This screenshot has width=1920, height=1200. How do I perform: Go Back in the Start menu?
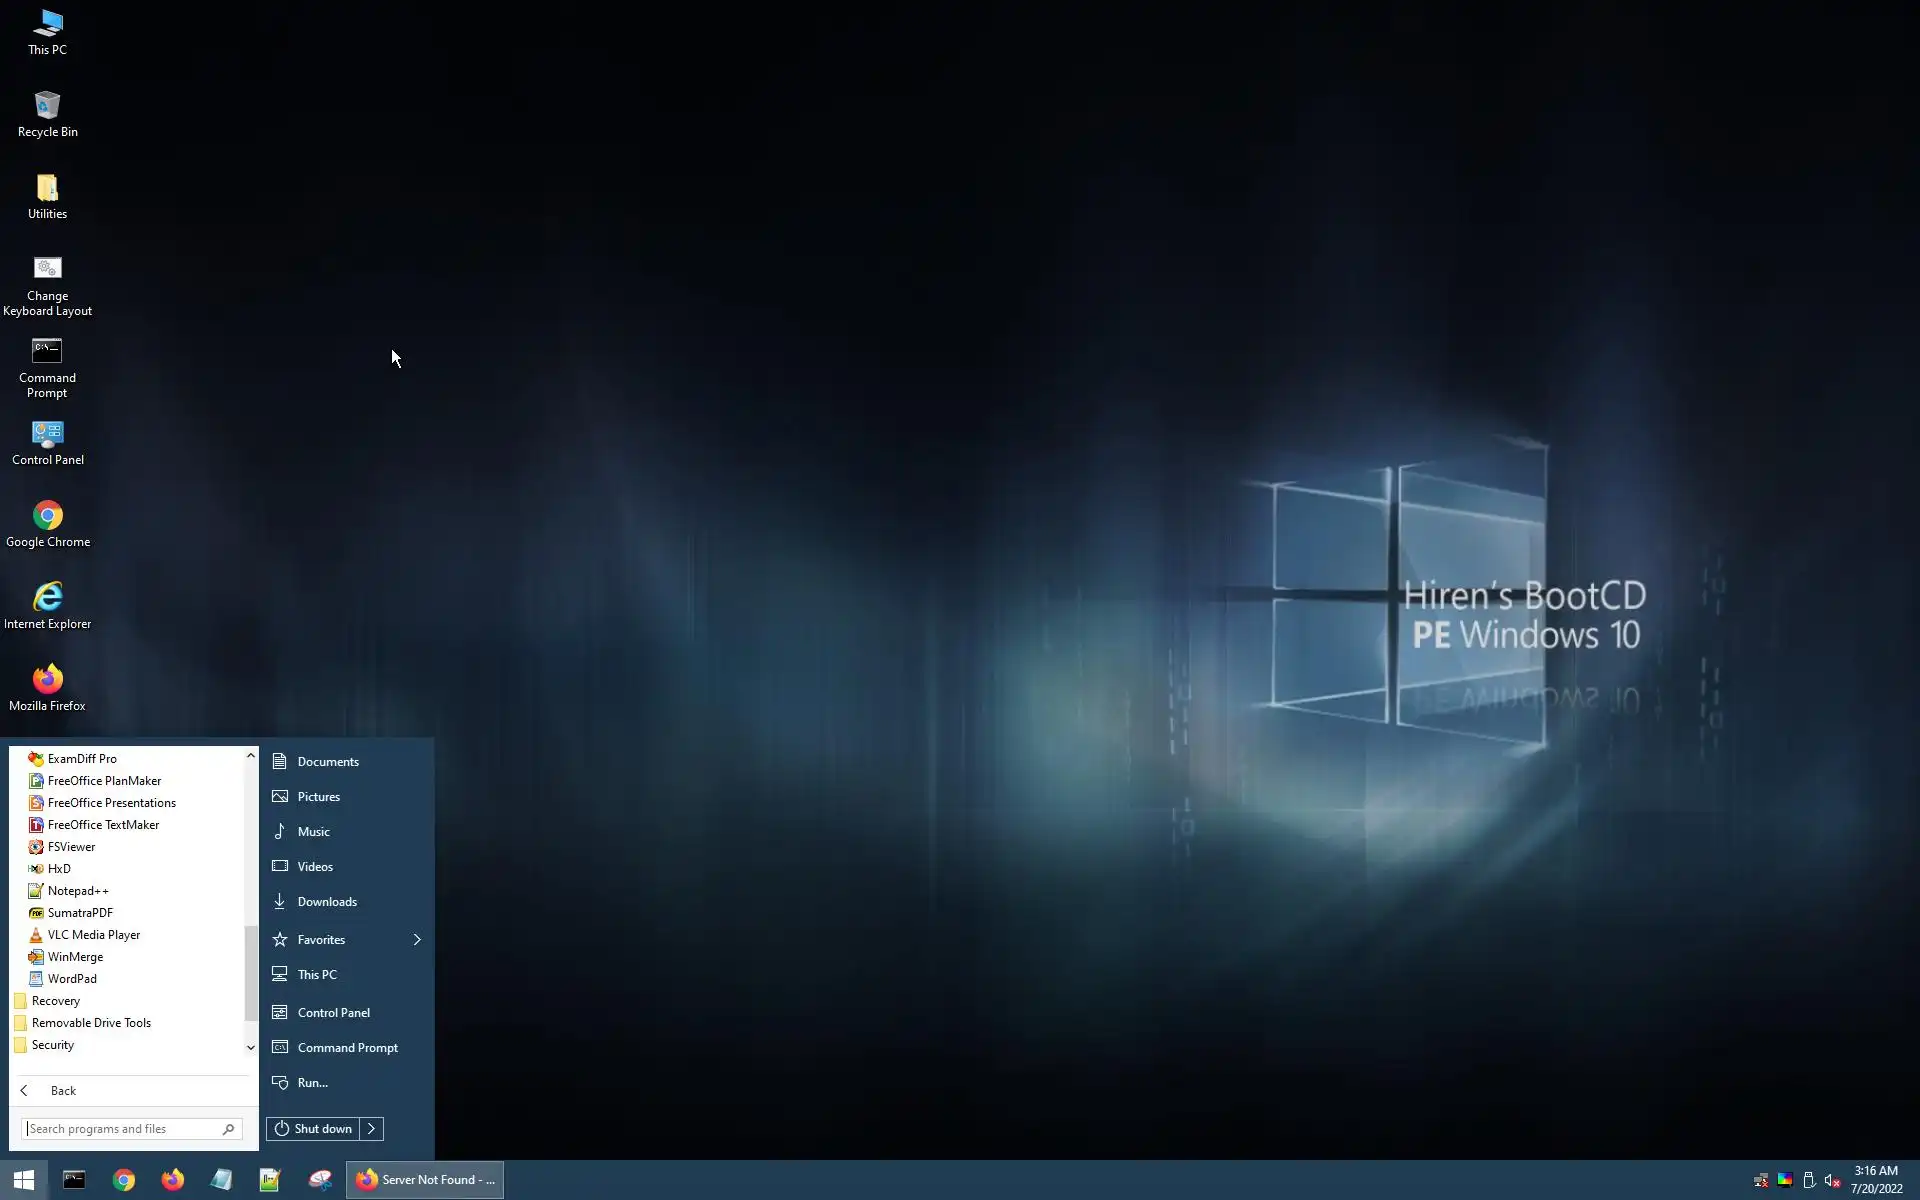(x=63, y=1090)
